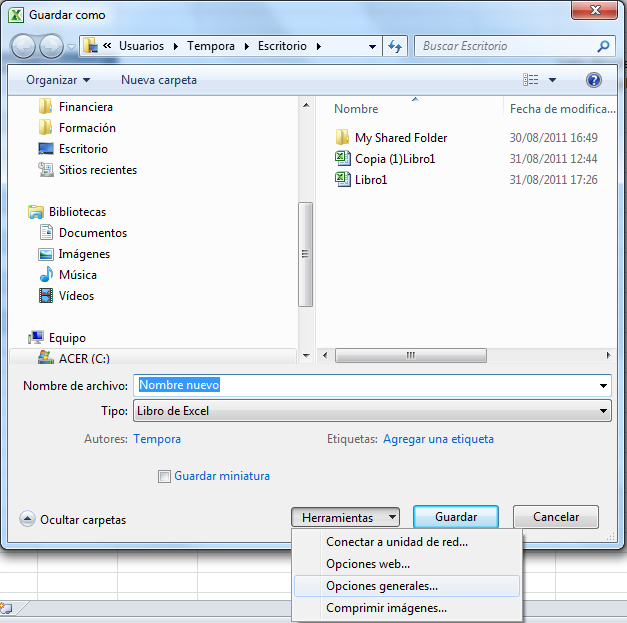Sort by the Nombre column header
The width and height of the screenshot is (627, 623).
tap(356, 109)
